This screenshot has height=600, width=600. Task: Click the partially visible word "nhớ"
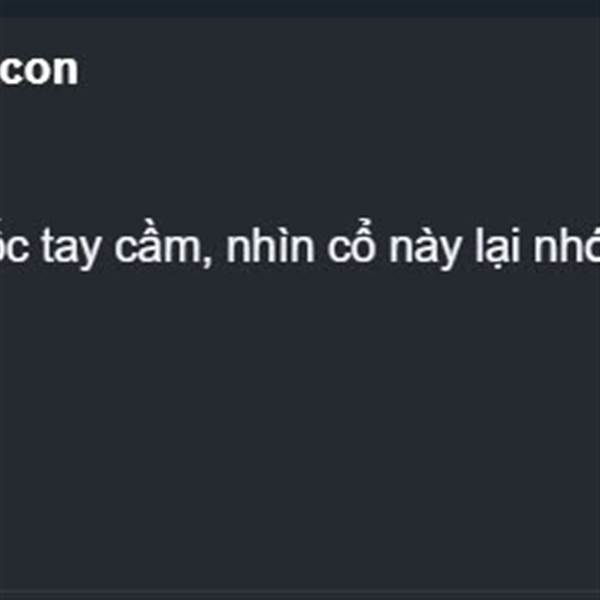point(567,243)
